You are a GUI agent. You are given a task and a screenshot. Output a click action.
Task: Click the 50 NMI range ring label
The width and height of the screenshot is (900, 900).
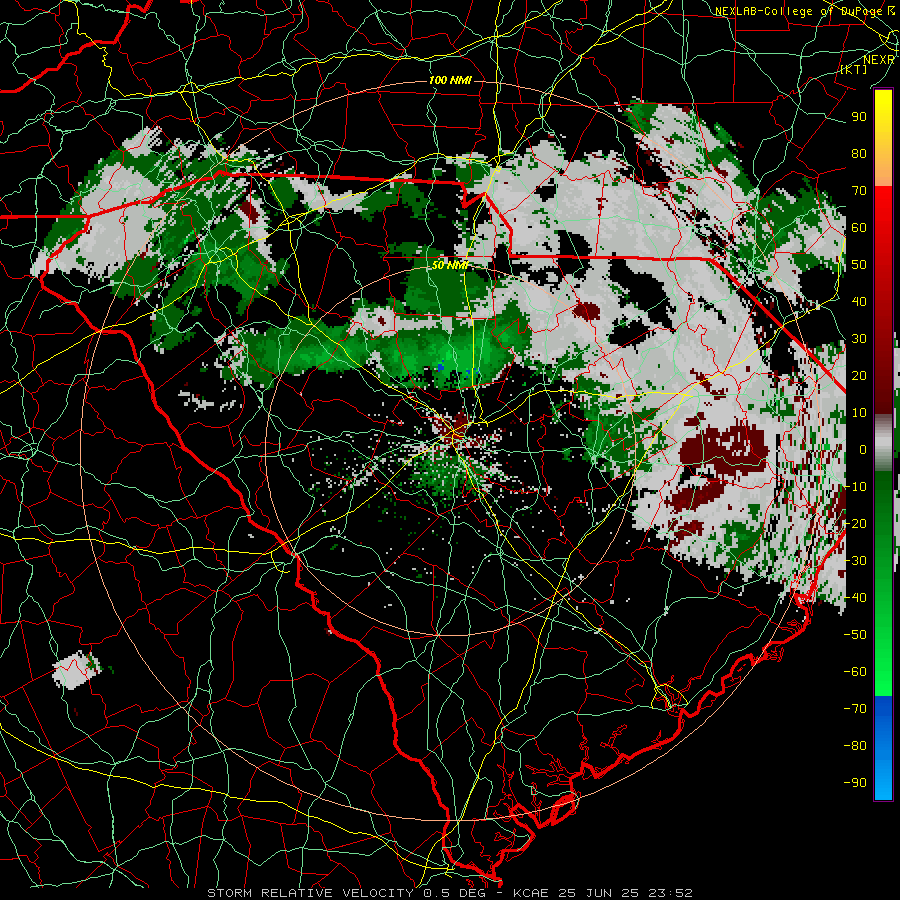(x=450, y=265)
